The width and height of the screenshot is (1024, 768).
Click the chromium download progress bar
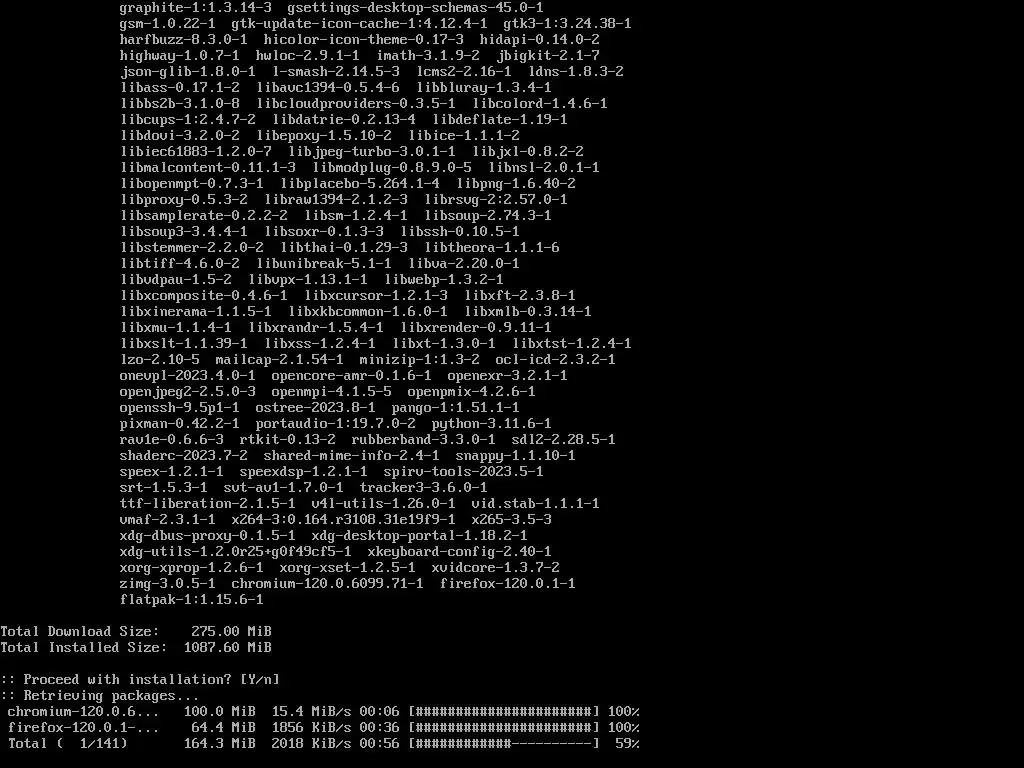tap(504, 711)
